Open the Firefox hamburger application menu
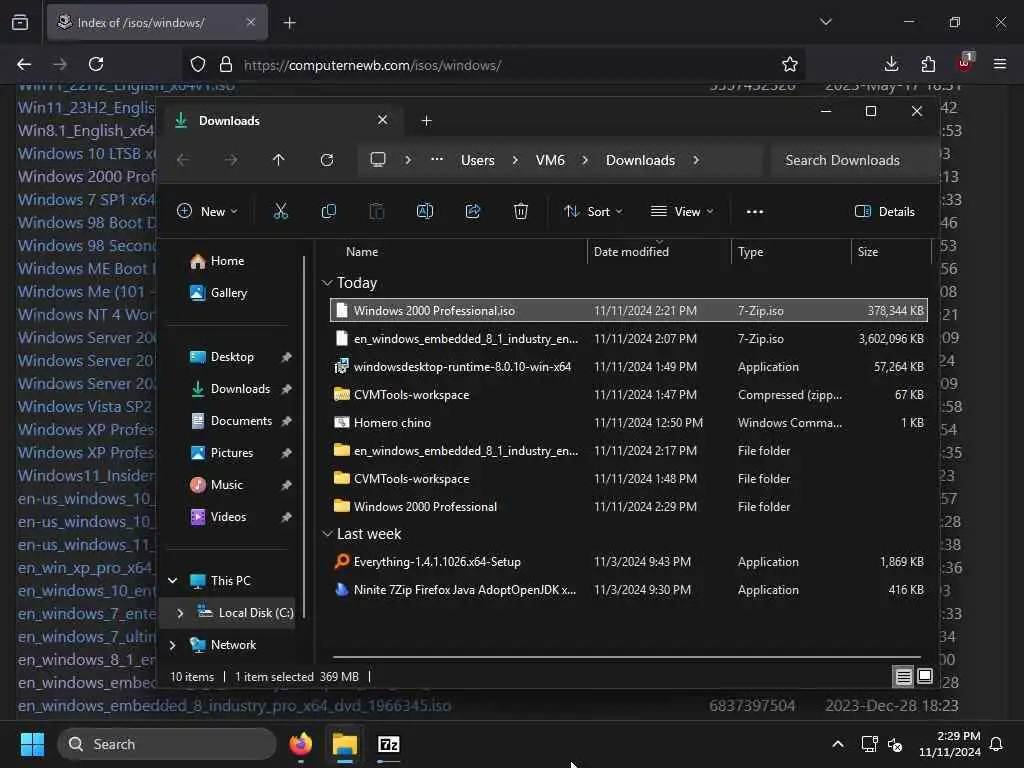 1000,64
